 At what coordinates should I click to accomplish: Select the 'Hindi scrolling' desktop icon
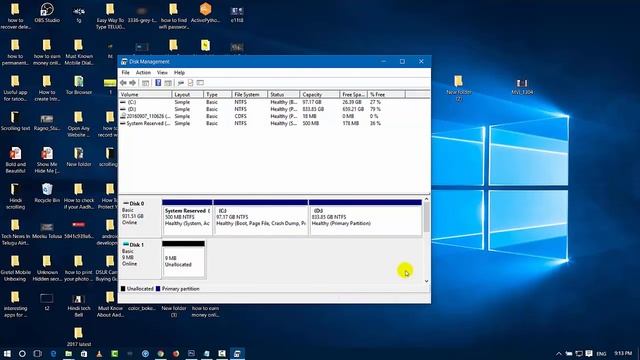point(15,196)
